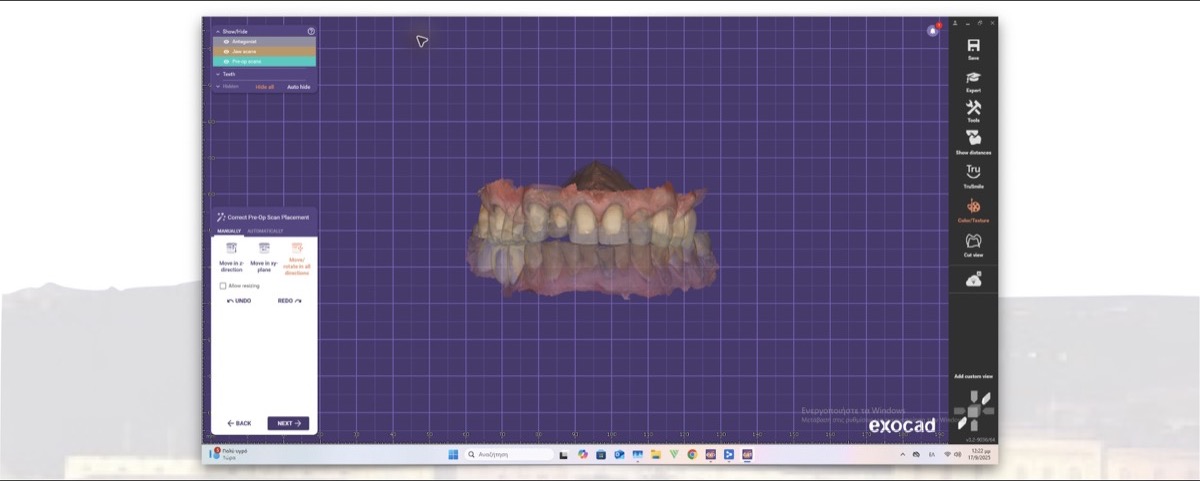Open the notification bell icon
The height and width of the screenshot is (481, 1200).
pyautogui.click(x=933, y=30)
